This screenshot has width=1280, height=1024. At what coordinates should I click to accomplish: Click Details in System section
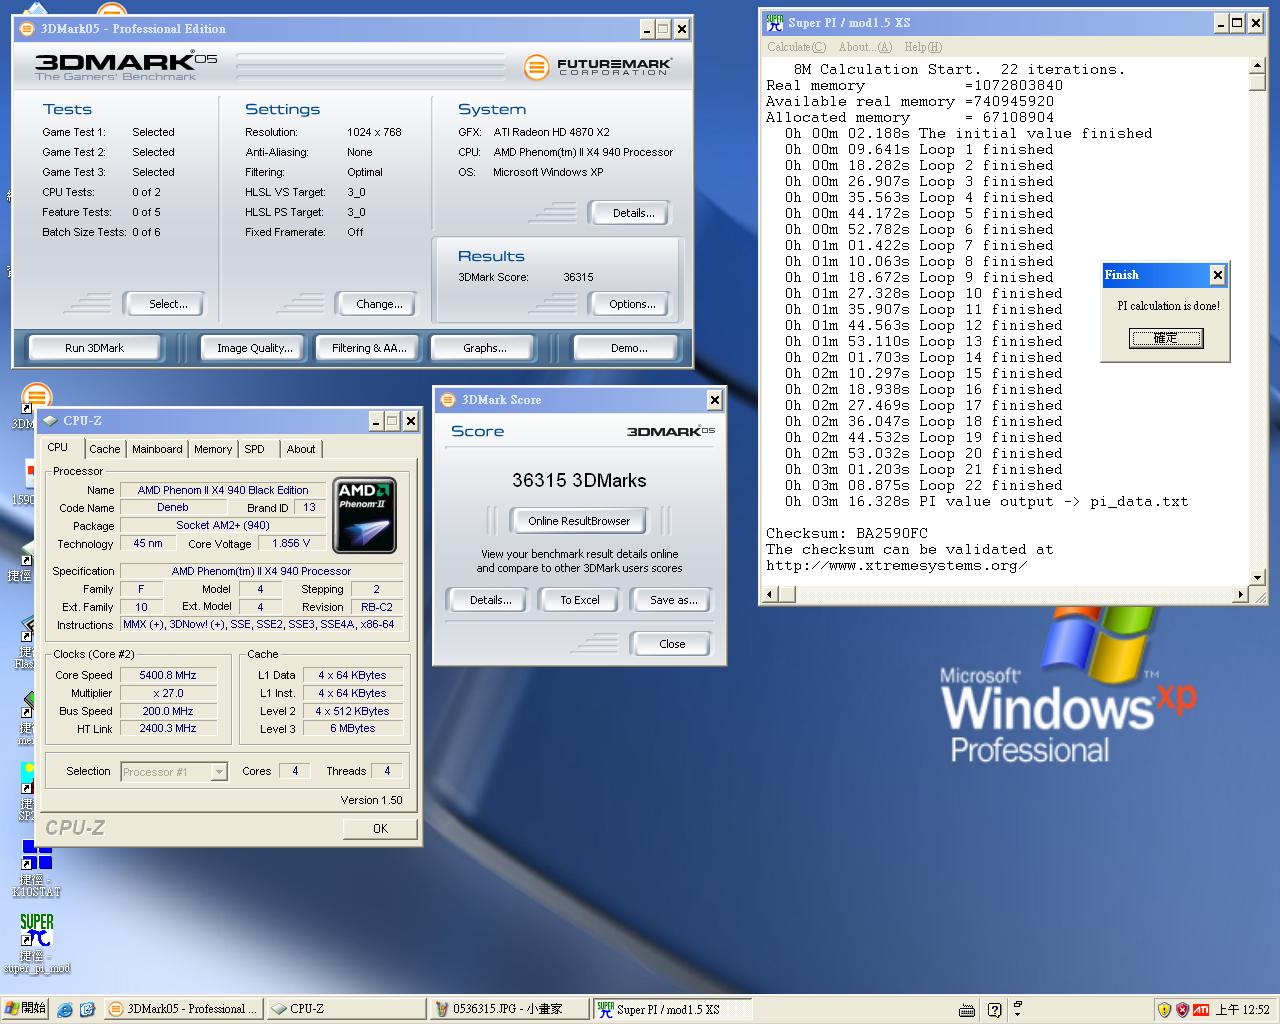tap(633, 213)
